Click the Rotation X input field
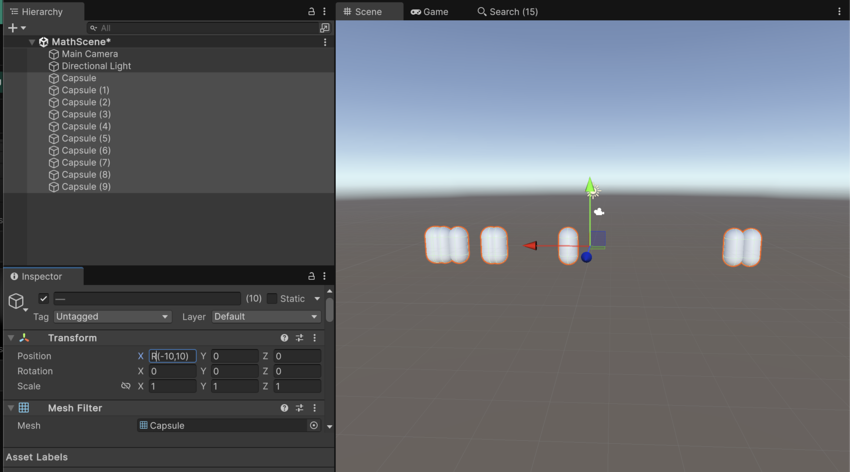Screen dimensions: 850x472 pos(172,371)
